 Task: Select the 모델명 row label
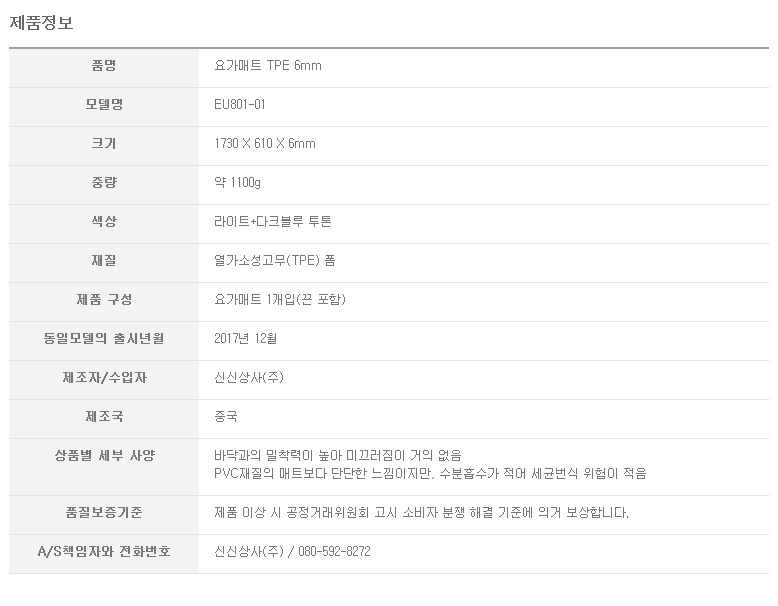(103, 105)
